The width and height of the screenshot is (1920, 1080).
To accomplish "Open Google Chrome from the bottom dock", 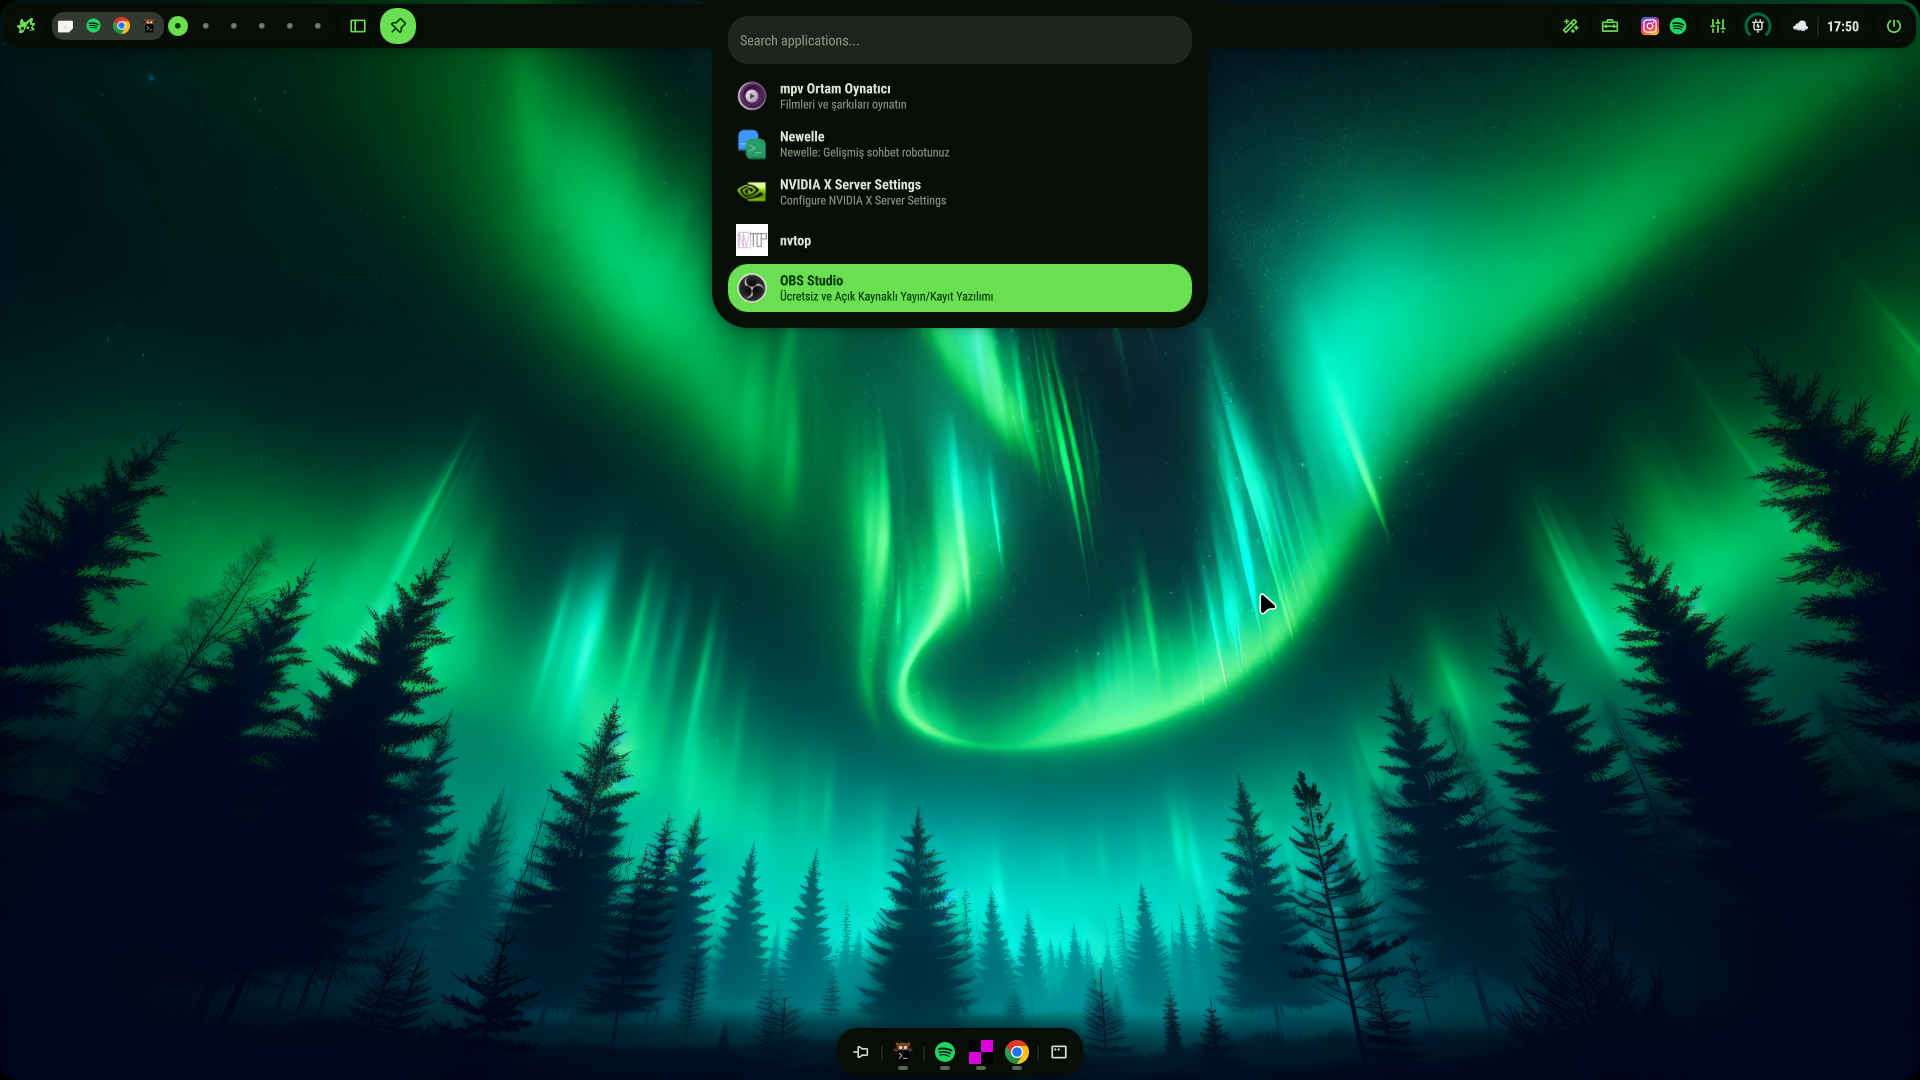I will (x=1017, y=1052).
